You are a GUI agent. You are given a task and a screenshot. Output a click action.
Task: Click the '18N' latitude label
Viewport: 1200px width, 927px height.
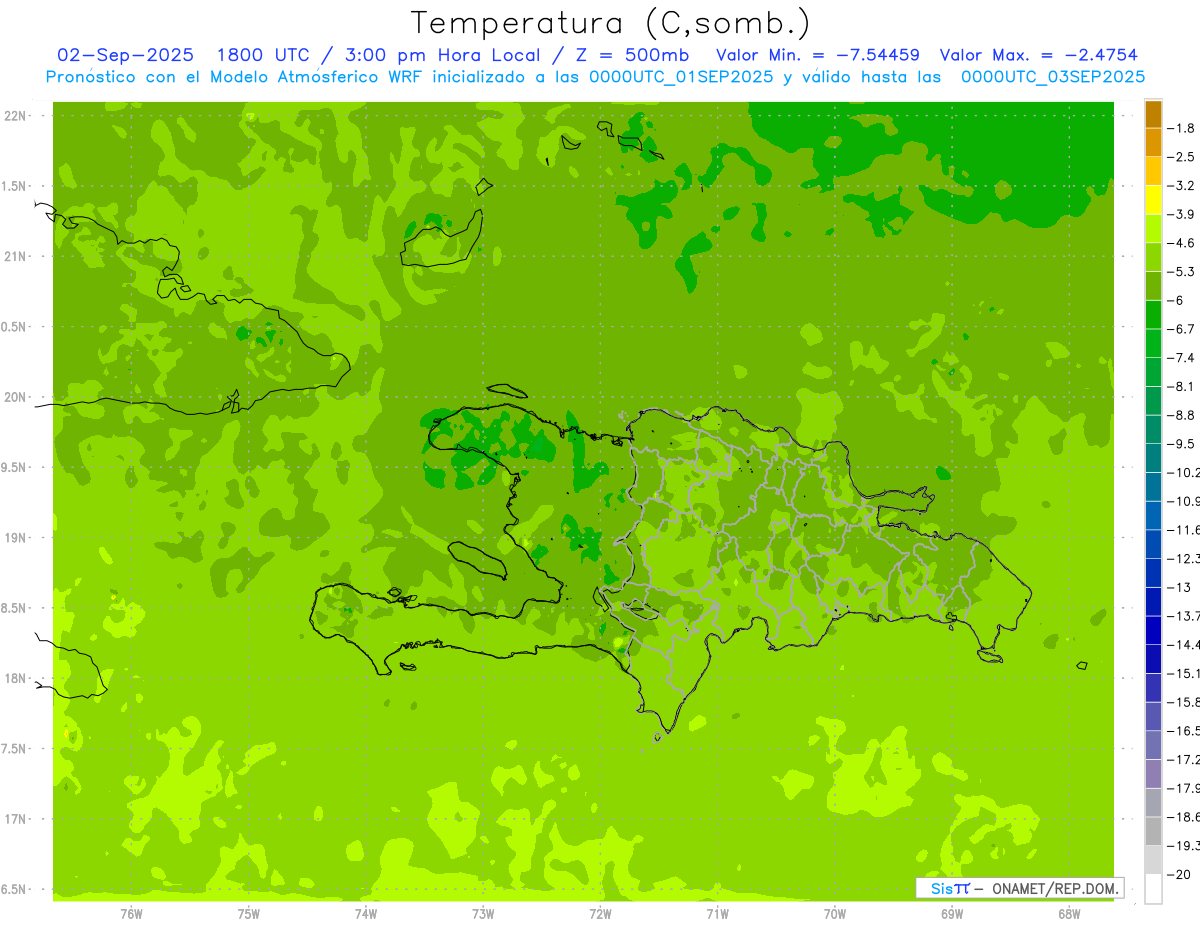(15, 678)
